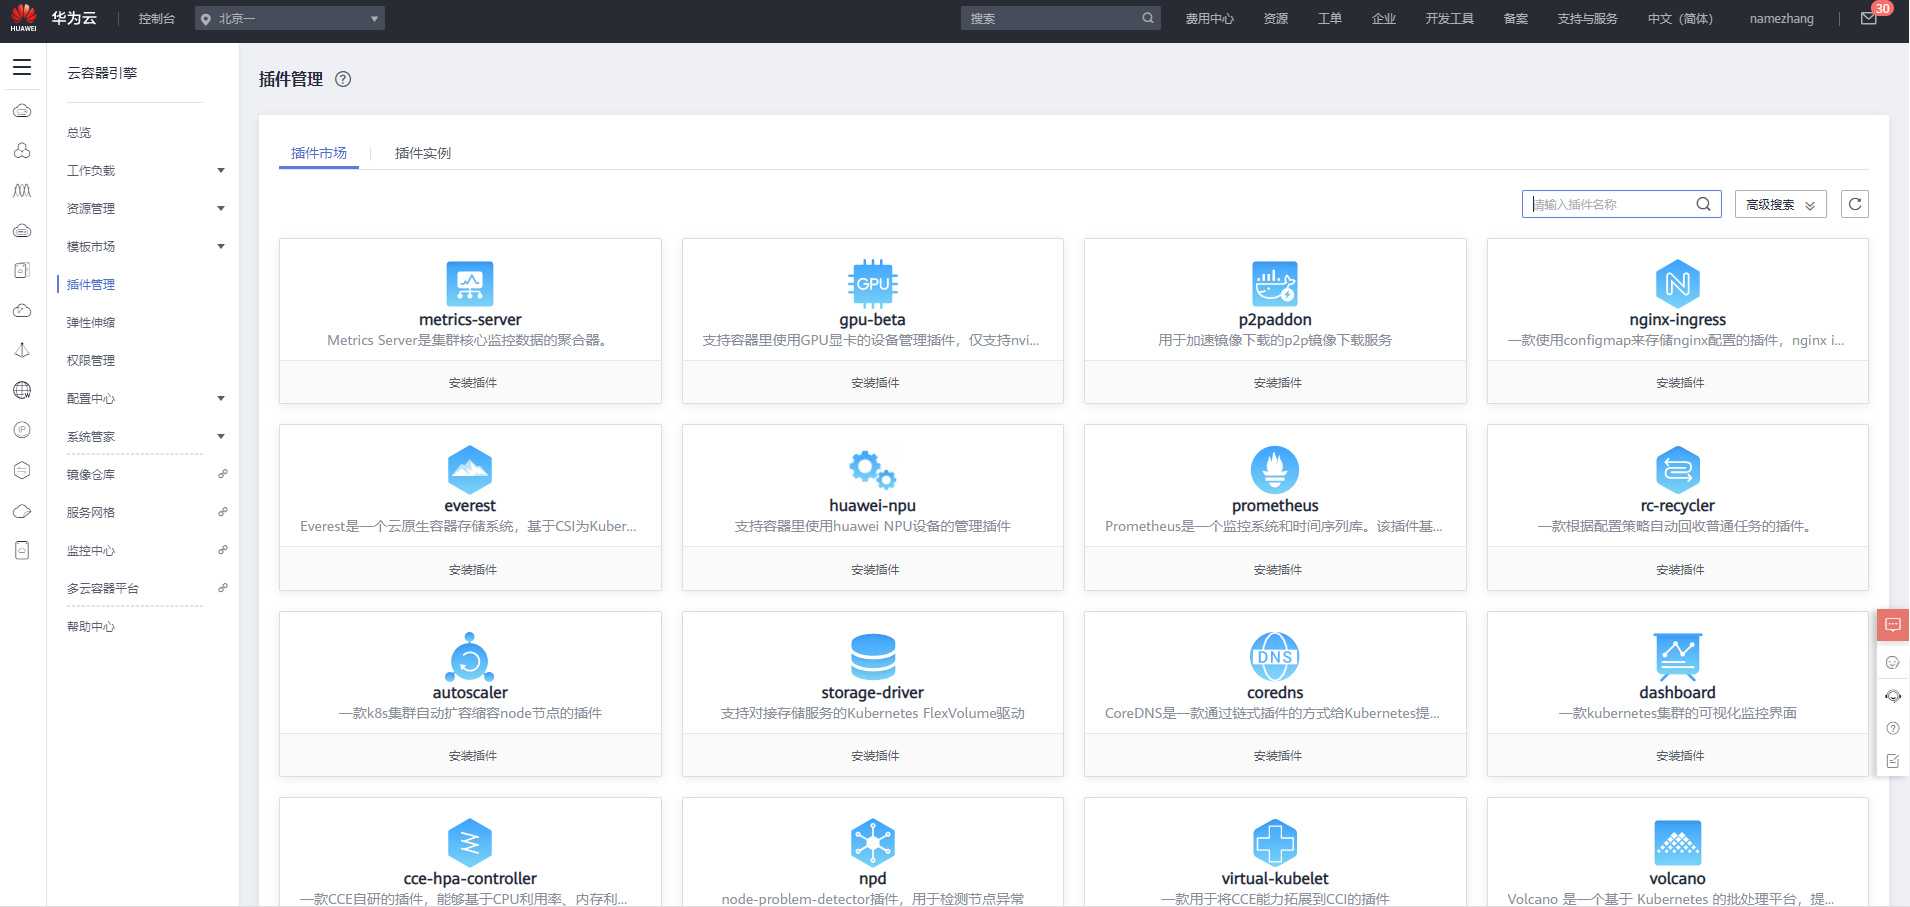Open the namezhang account menu
Screen dimensions: 1910x907
1781,18
